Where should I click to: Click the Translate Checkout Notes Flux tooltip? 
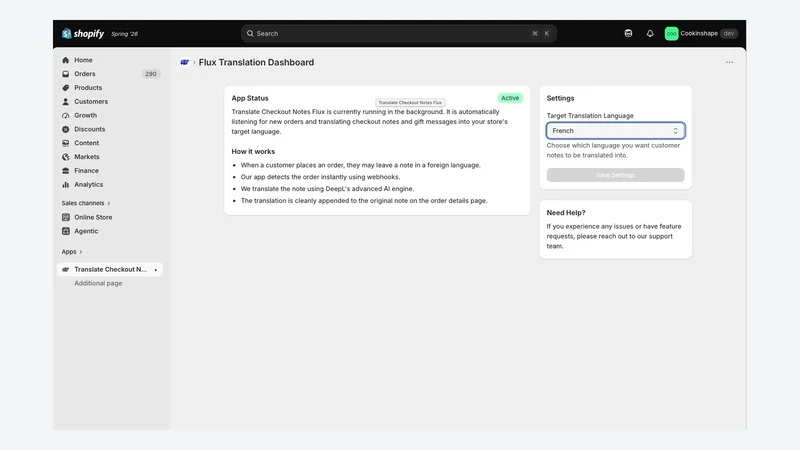point(410,103)
